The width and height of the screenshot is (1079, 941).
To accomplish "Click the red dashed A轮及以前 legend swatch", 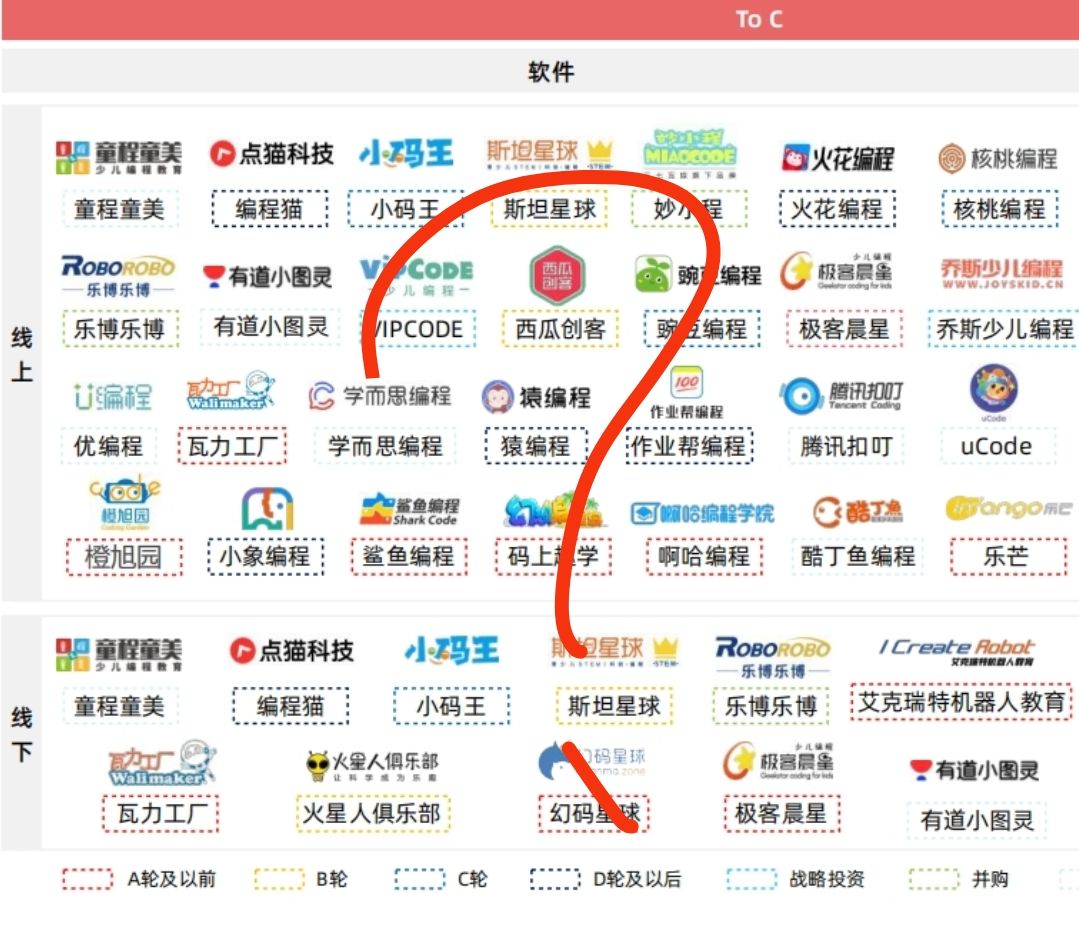I will (87, 879).
